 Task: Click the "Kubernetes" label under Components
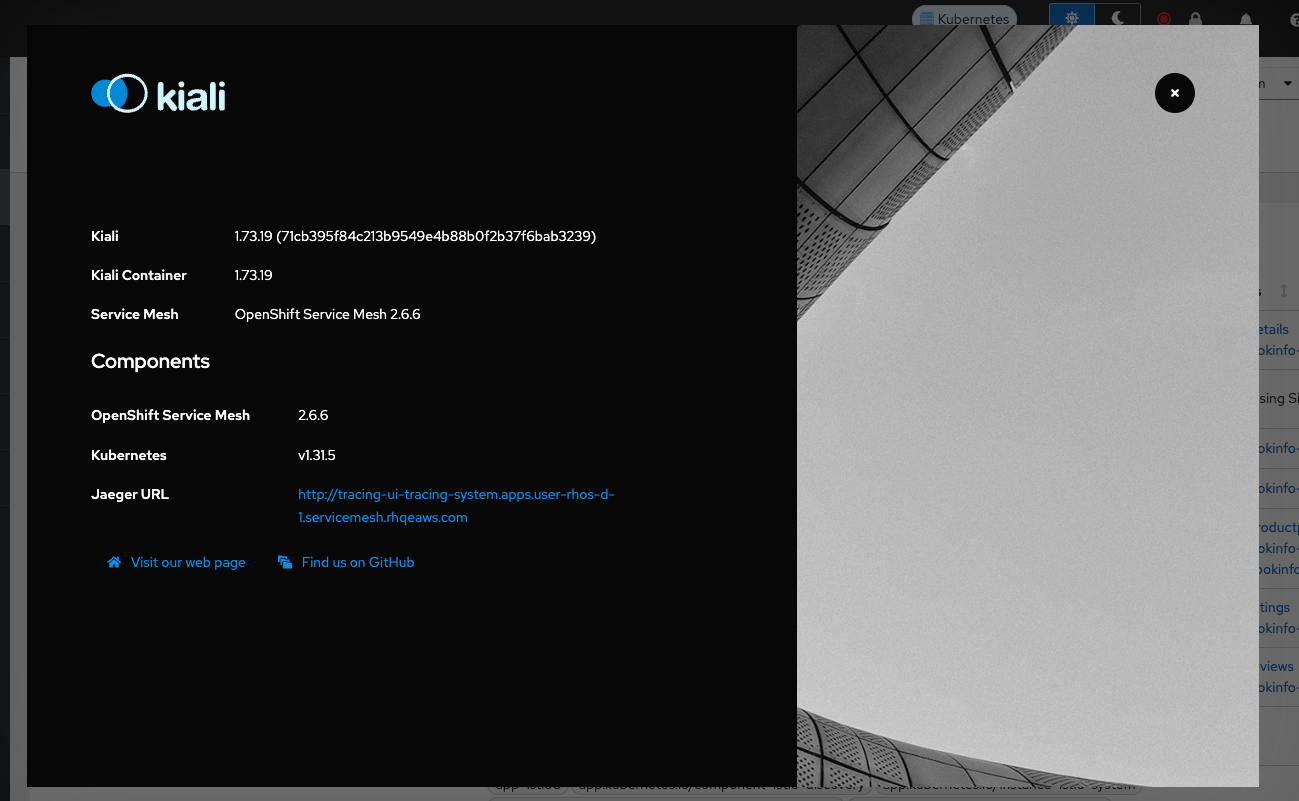point(129,455)
